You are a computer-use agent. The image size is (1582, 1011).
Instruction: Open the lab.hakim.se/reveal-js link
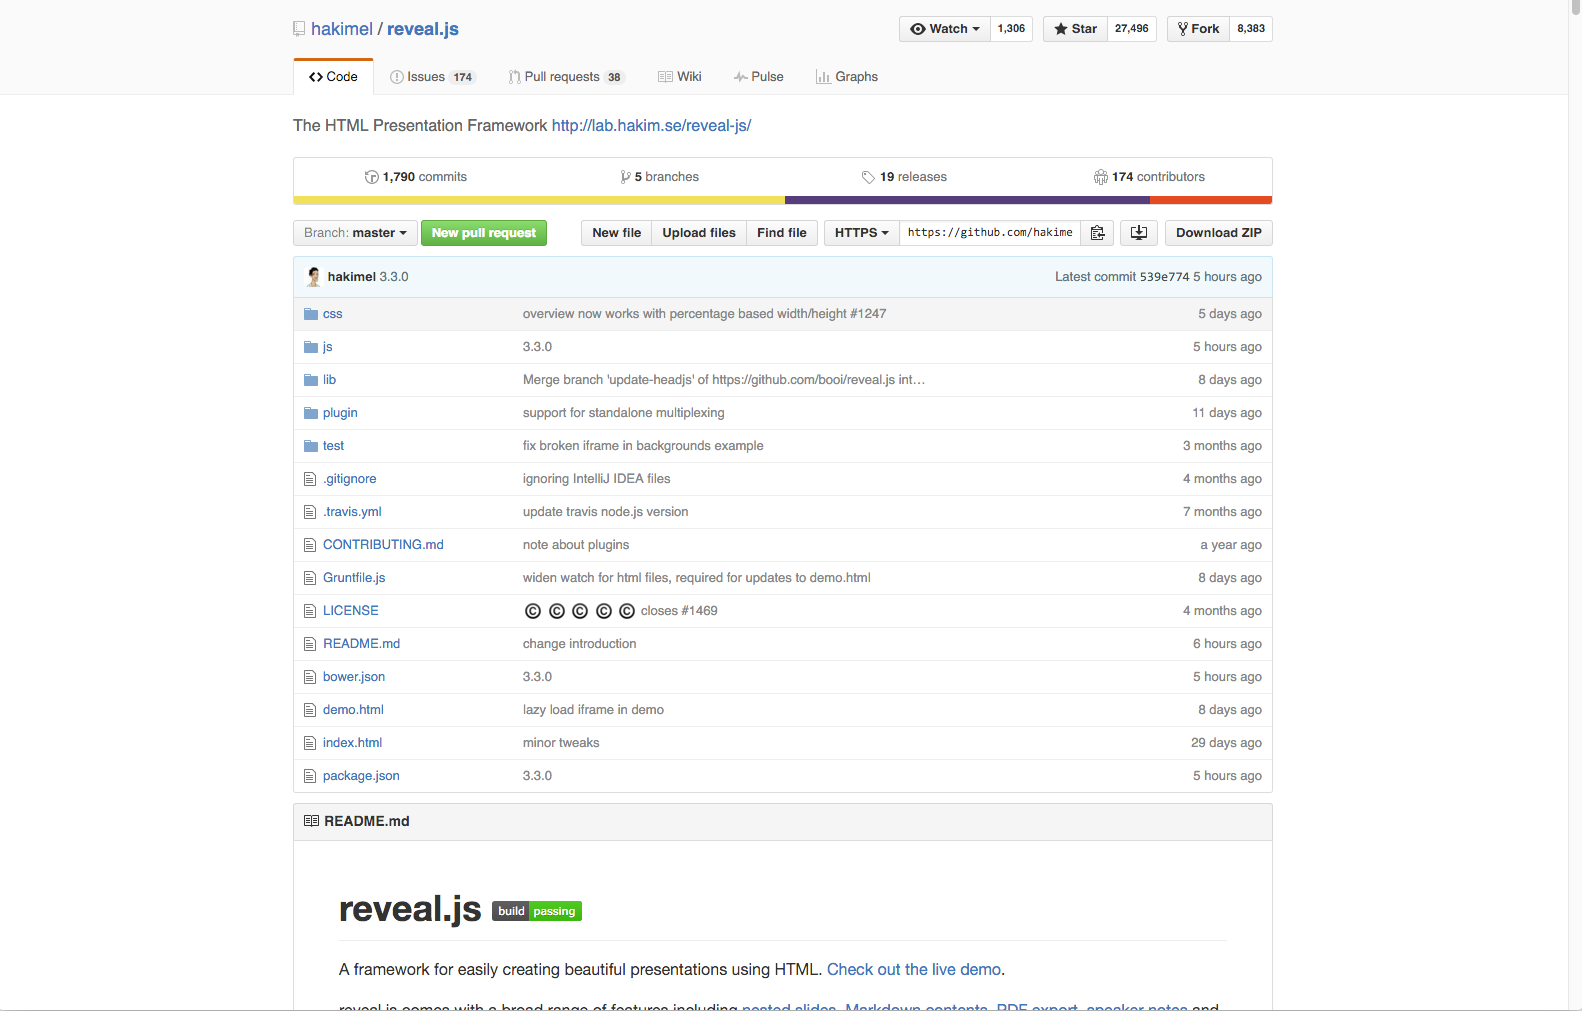coord(651,126)
